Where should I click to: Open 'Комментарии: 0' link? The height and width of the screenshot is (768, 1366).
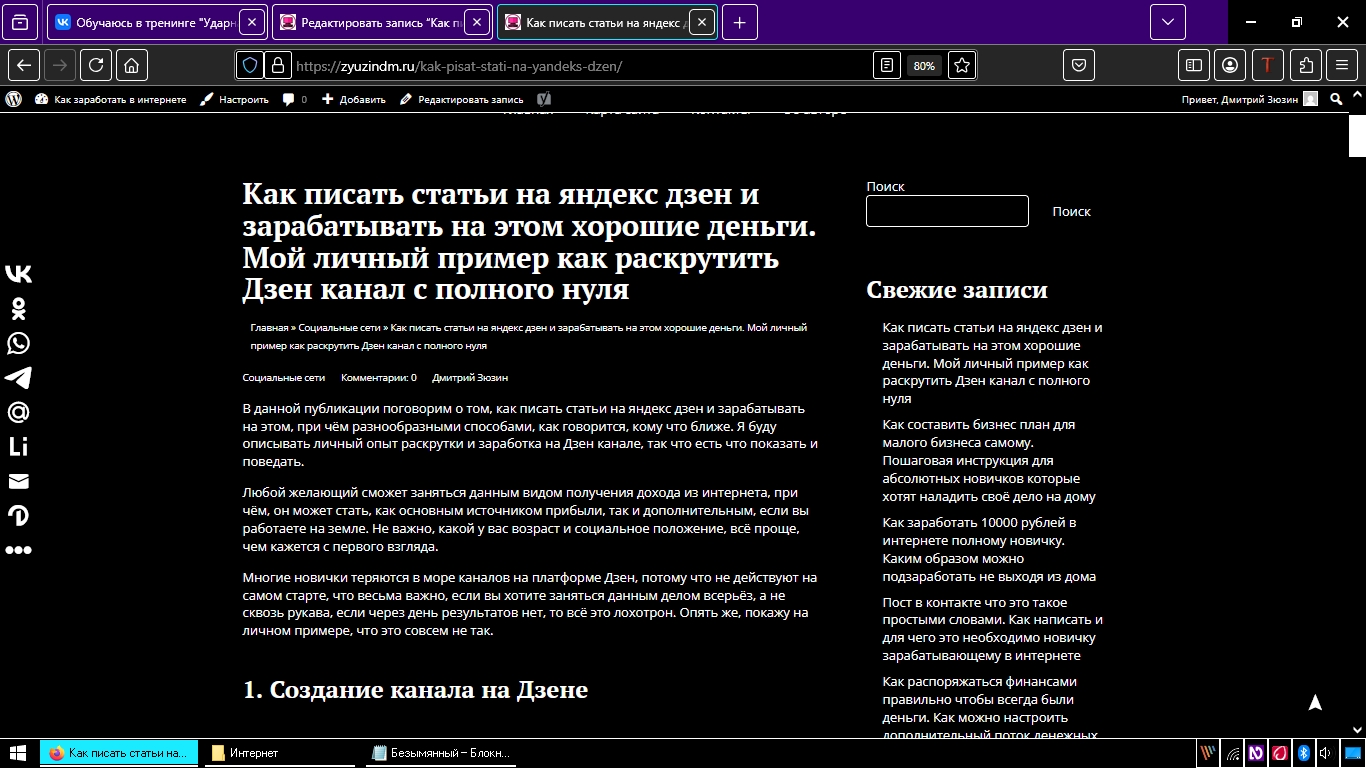[x=379, y=378]
